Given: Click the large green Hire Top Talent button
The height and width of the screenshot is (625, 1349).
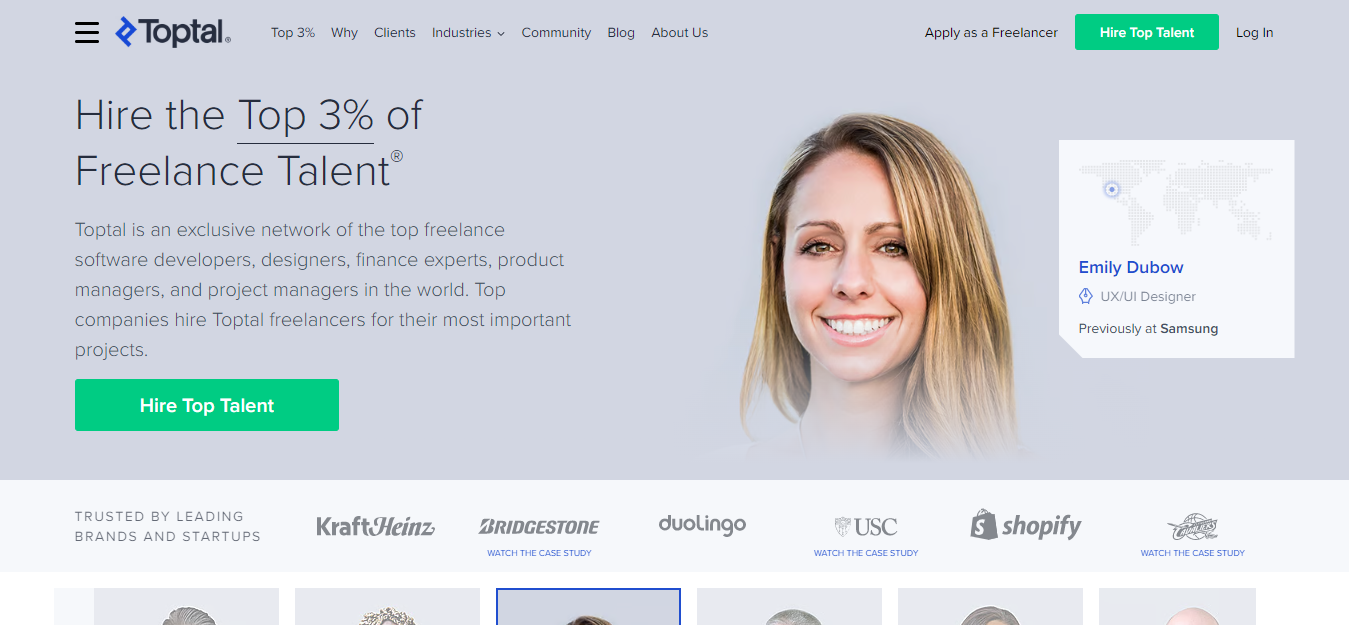Looking at the screenshot, I should click(x=207, y=405).
